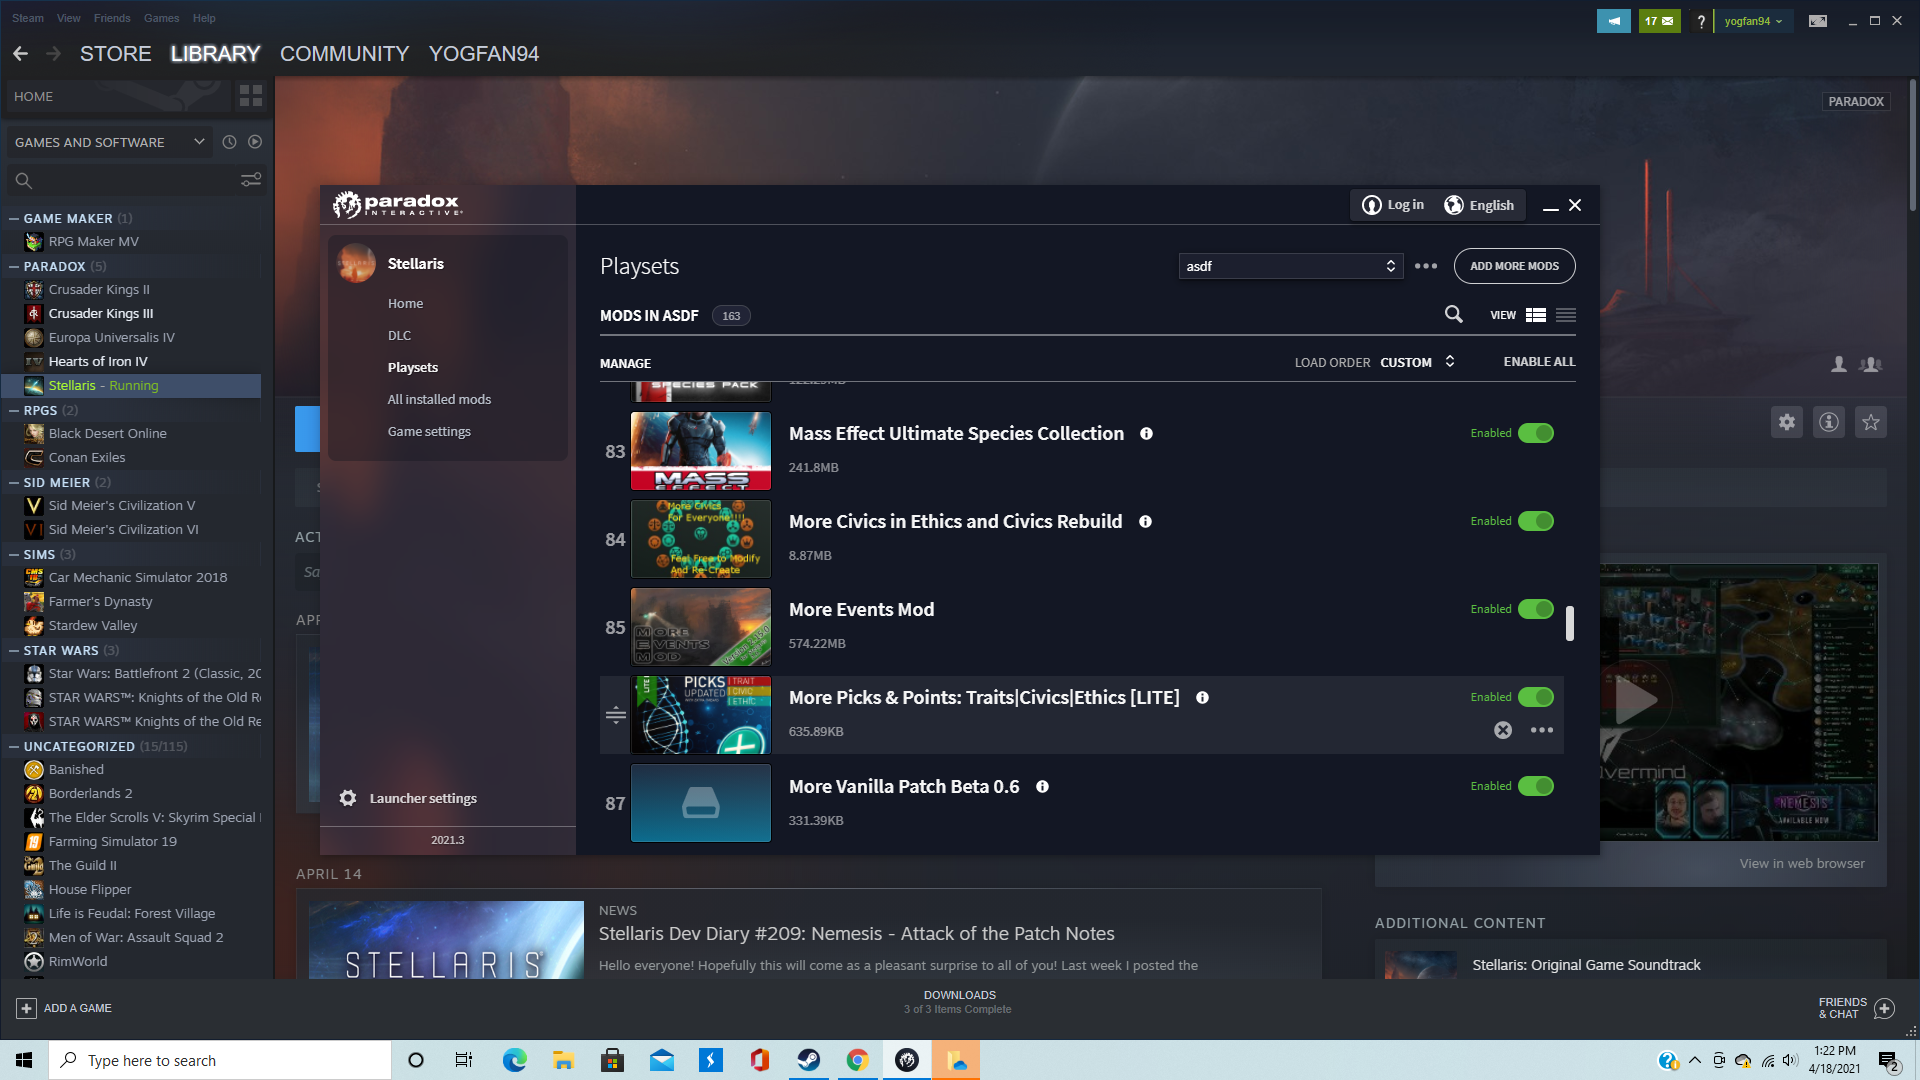
Task: Open Stellaris game info icon in Steam
Action: tap(1829, 422)
